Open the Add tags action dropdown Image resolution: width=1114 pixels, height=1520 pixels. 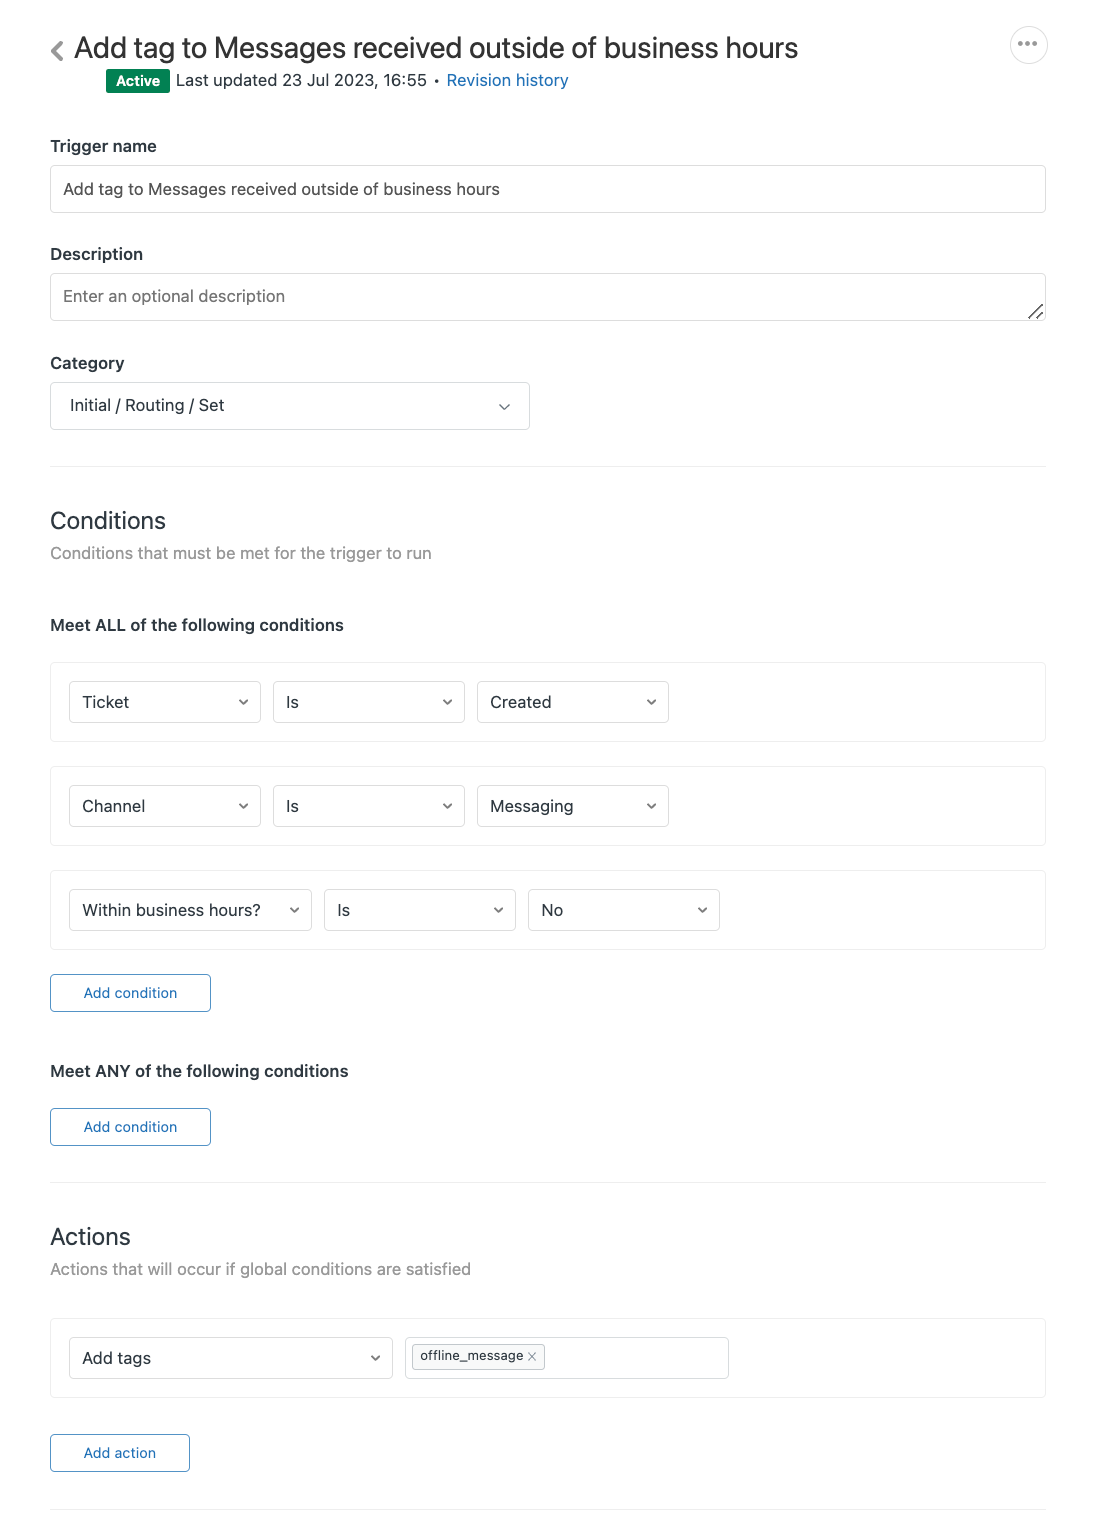click(x=231, y=1358)
